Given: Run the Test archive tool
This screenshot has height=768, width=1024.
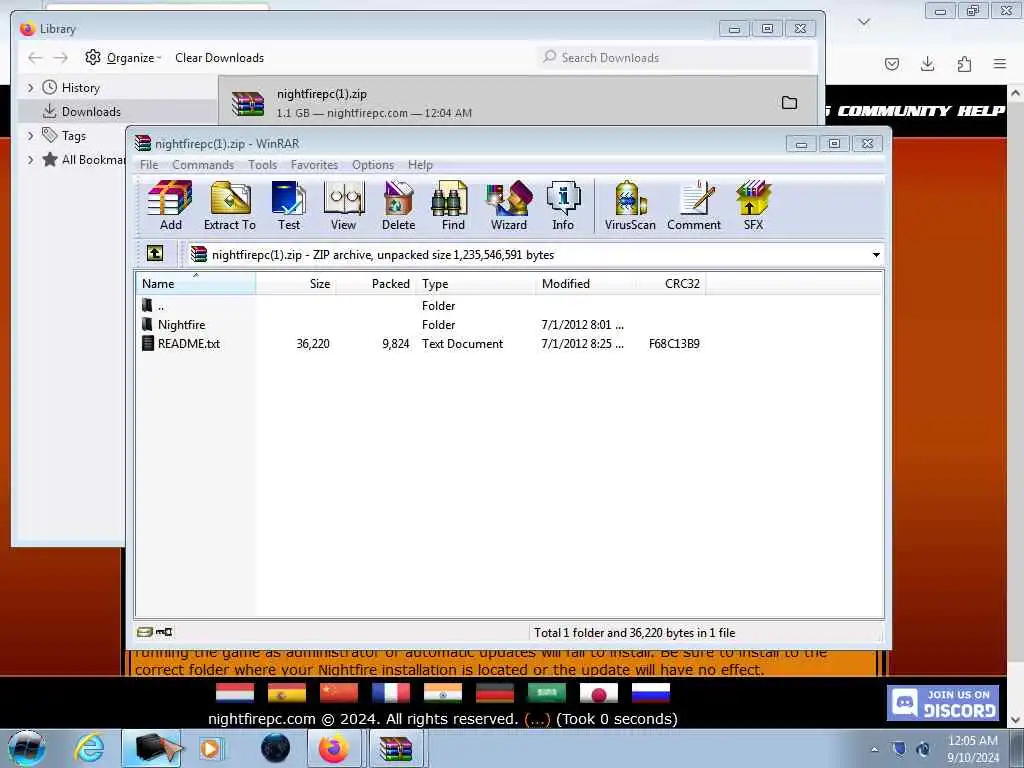Looking at the screenshot, I should 289,206.
